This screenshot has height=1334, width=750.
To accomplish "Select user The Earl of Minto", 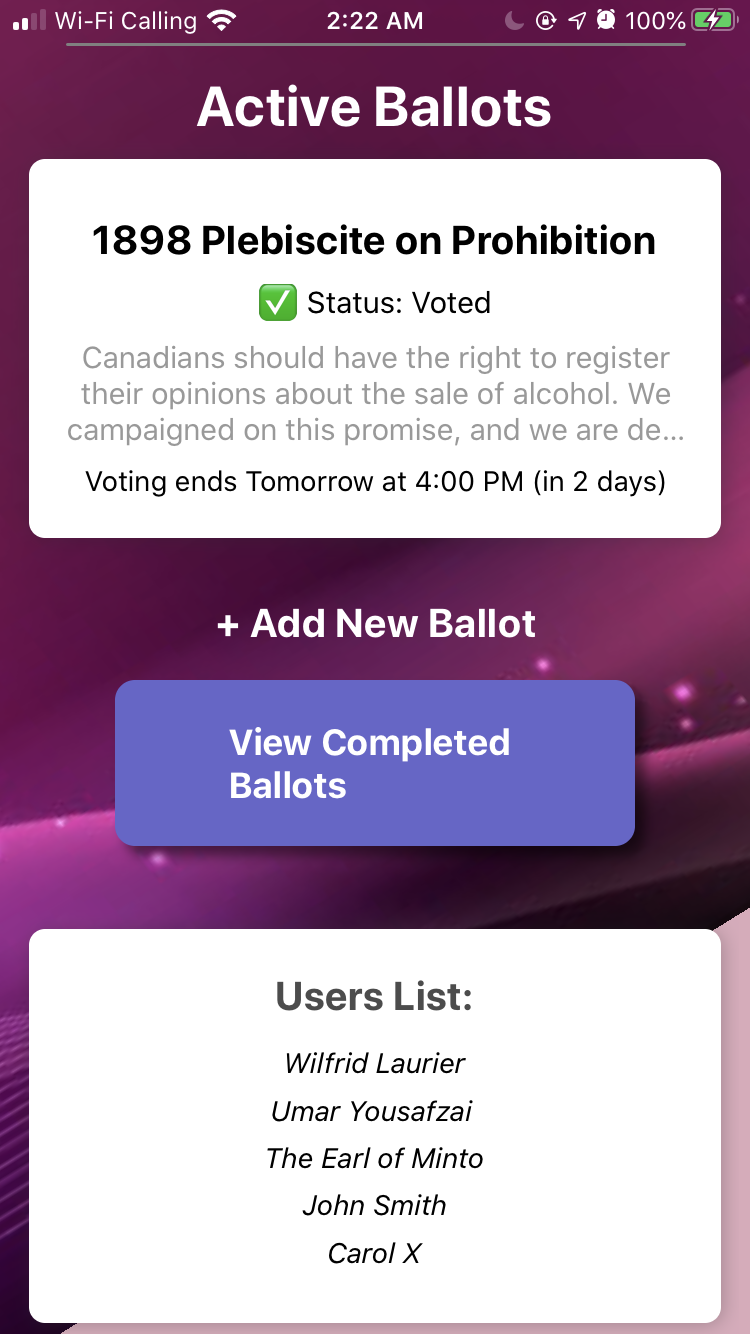I will [x=374, y=1158].
